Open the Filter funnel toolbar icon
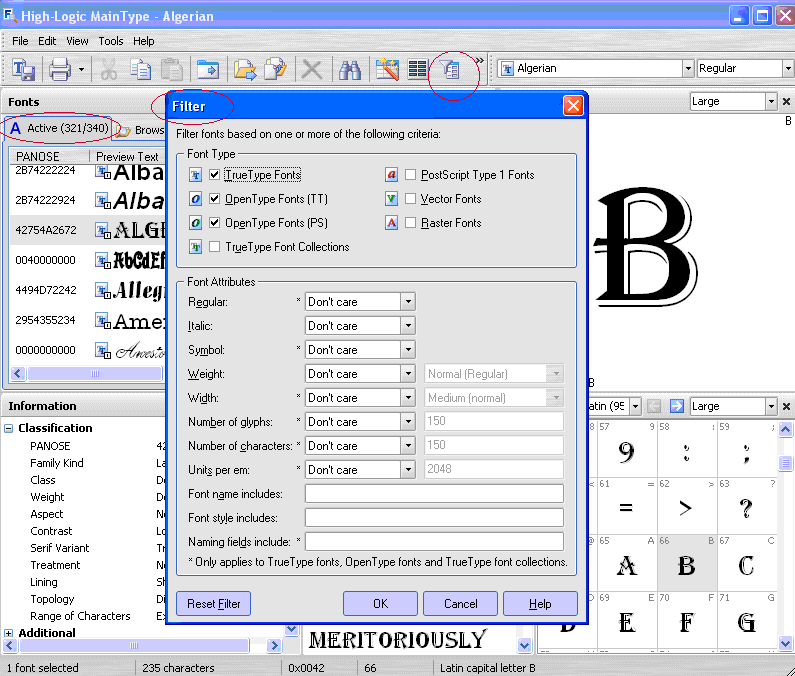795x676 pixels. tap(449, 69)
